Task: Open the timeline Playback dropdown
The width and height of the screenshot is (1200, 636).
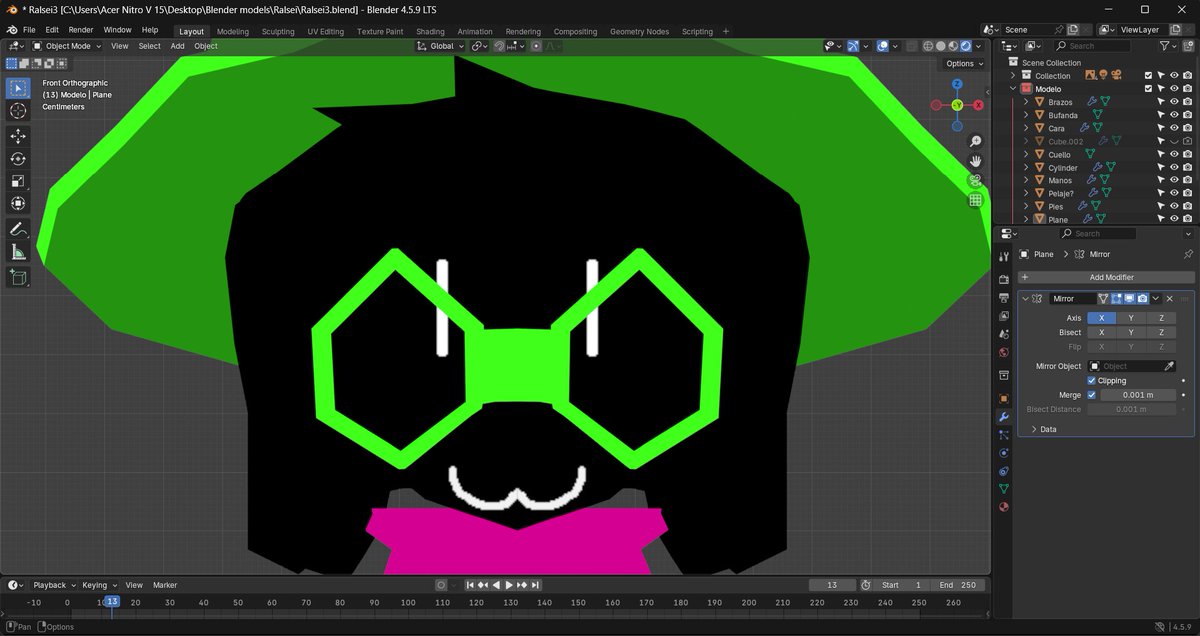Action: pos(53,585)
